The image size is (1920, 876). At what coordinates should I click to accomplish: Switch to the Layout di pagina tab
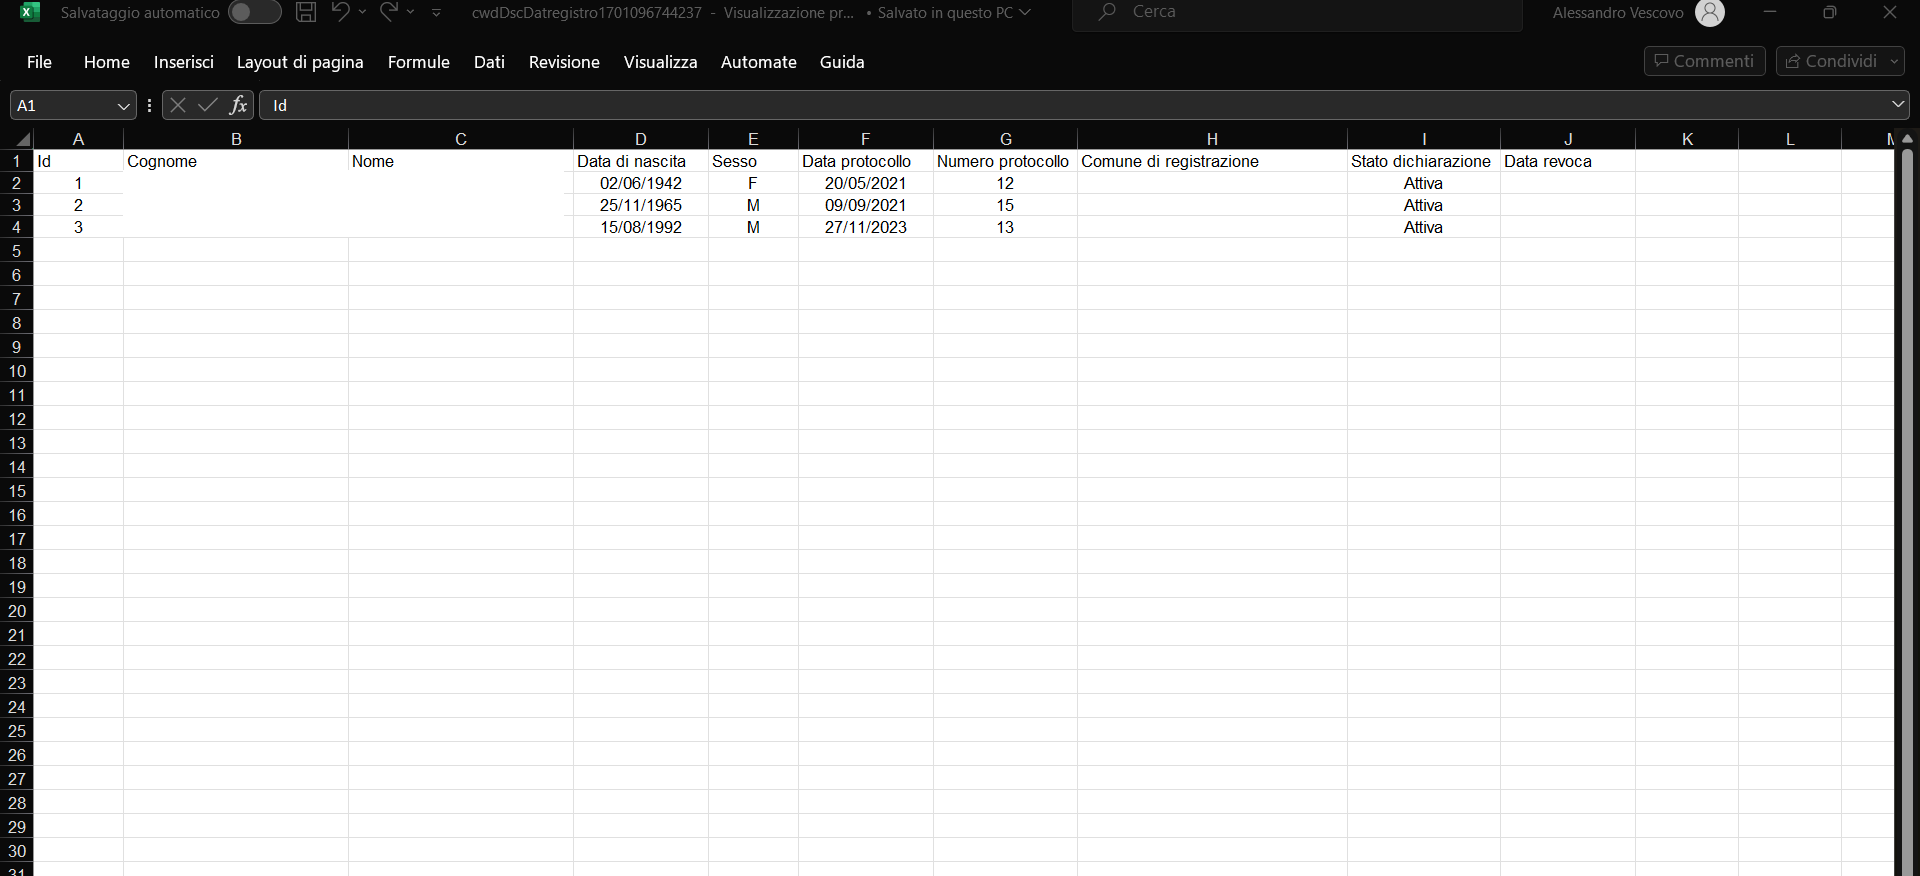click(300, 62)
